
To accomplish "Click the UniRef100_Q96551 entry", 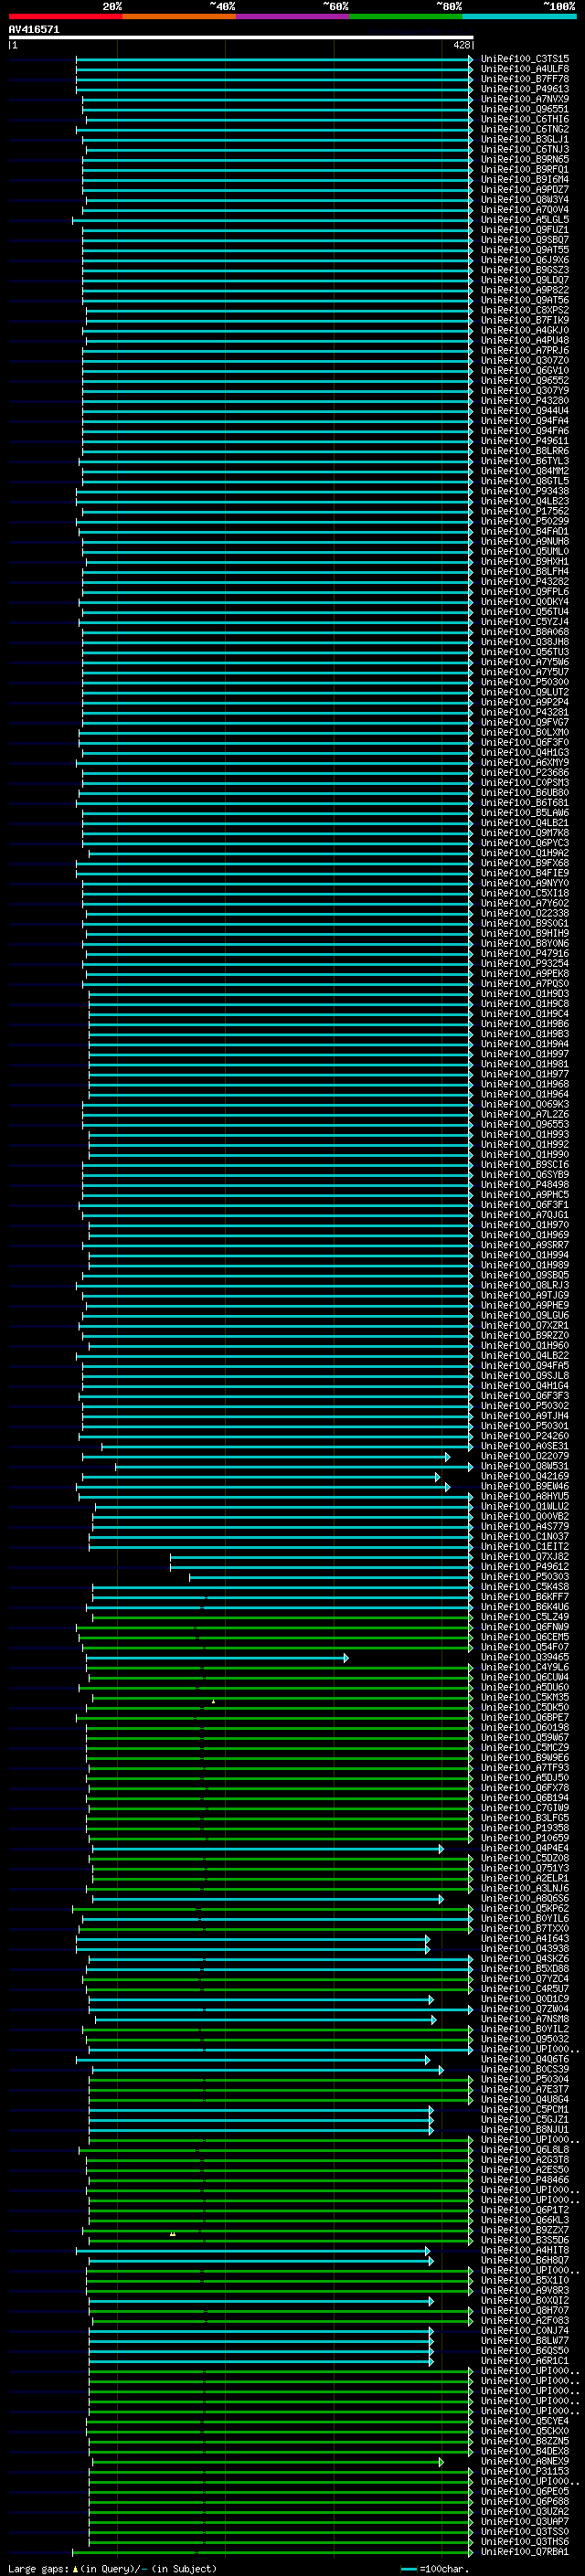I will (x=525, y=109).
